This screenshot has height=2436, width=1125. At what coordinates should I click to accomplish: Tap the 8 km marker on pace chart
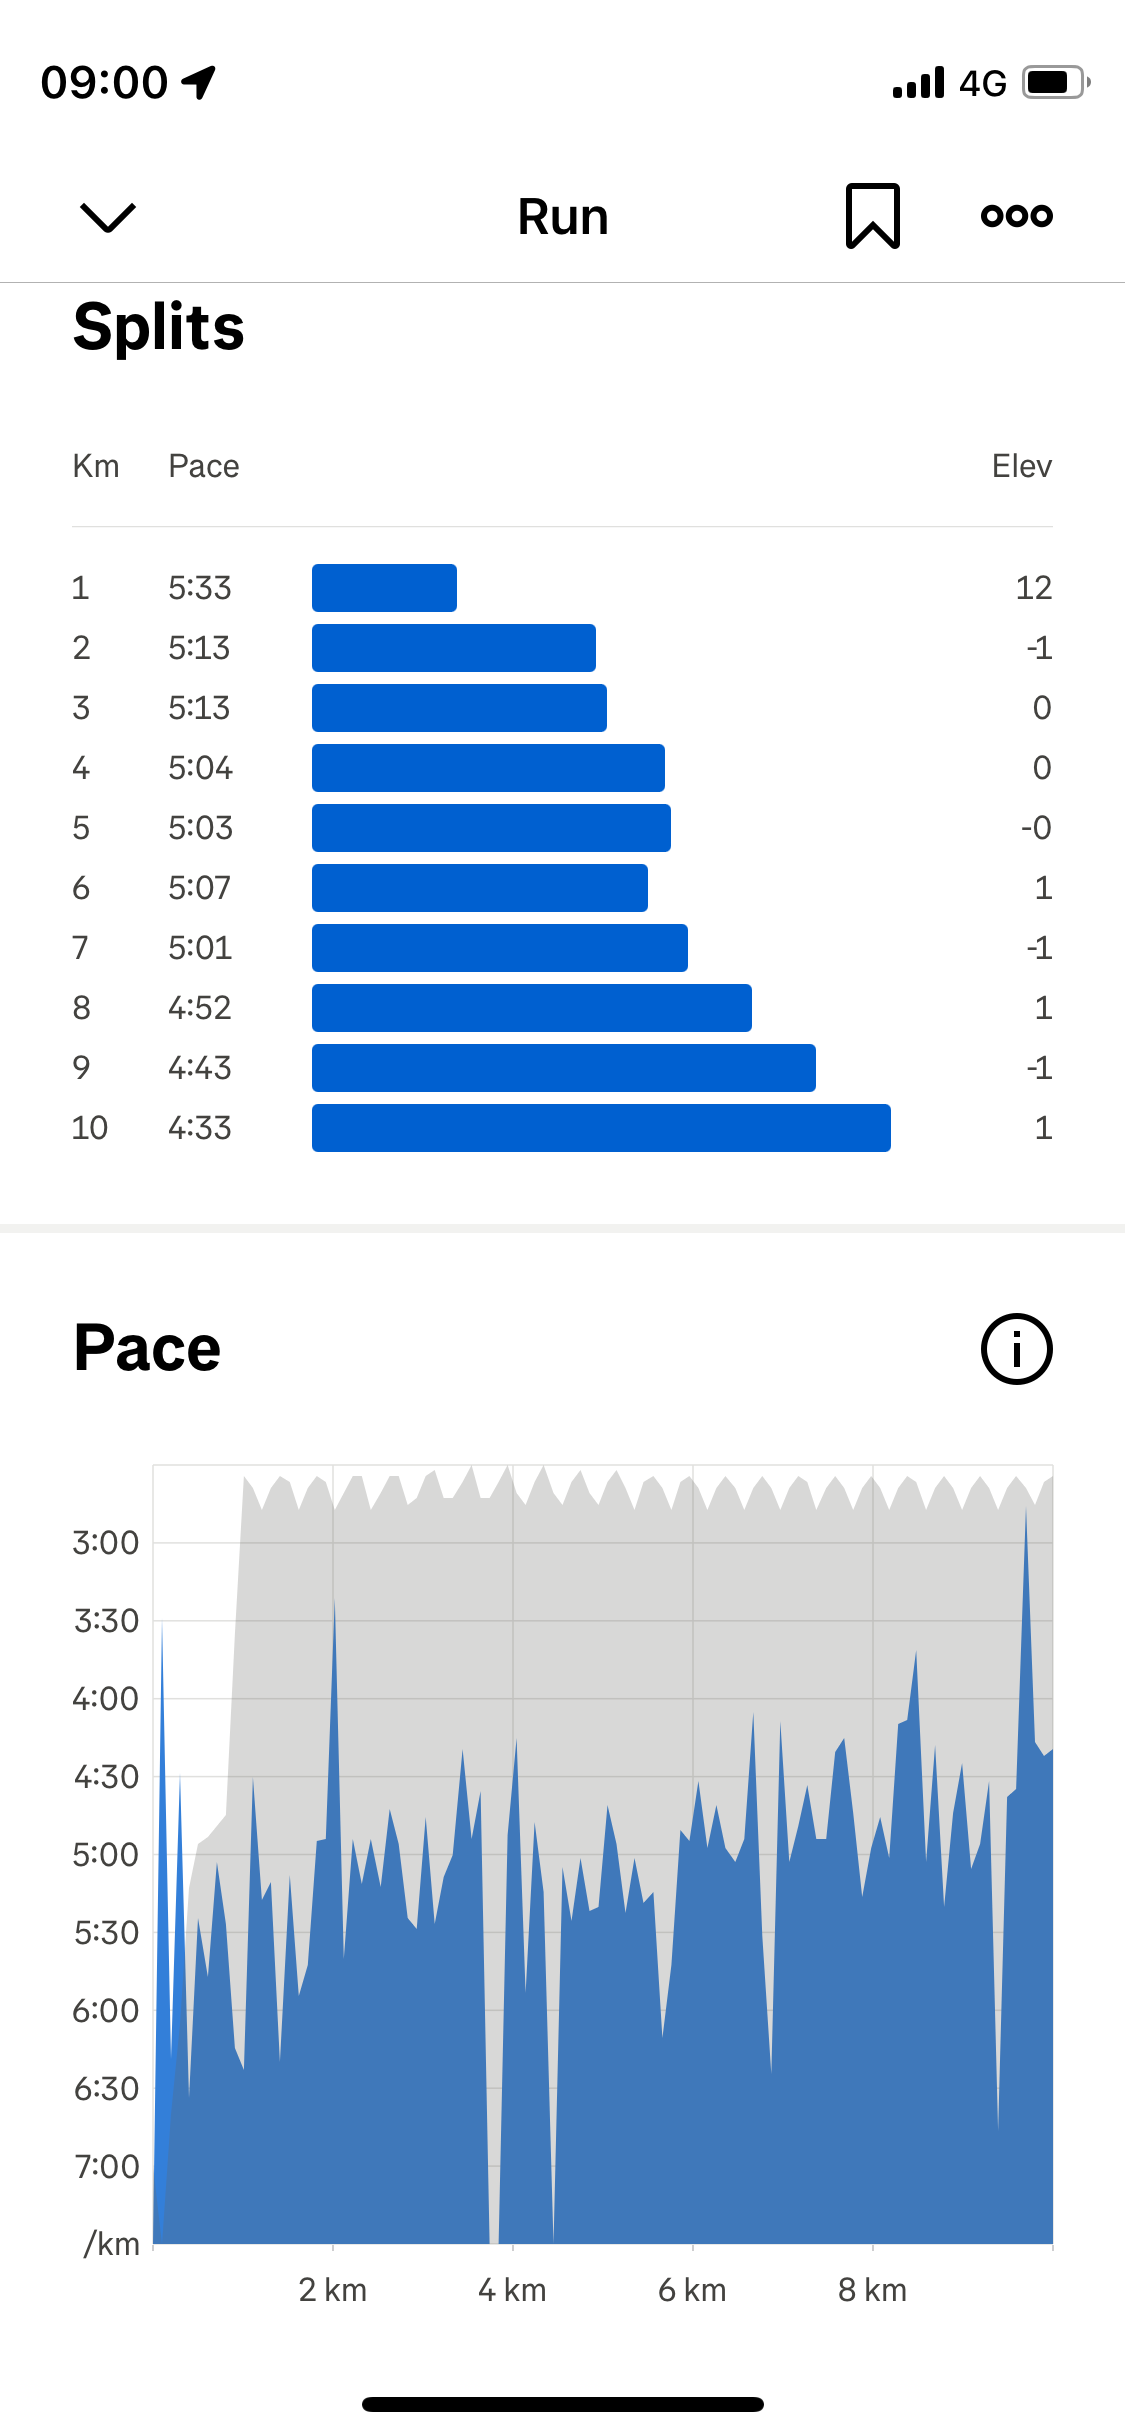[872, 2290]
